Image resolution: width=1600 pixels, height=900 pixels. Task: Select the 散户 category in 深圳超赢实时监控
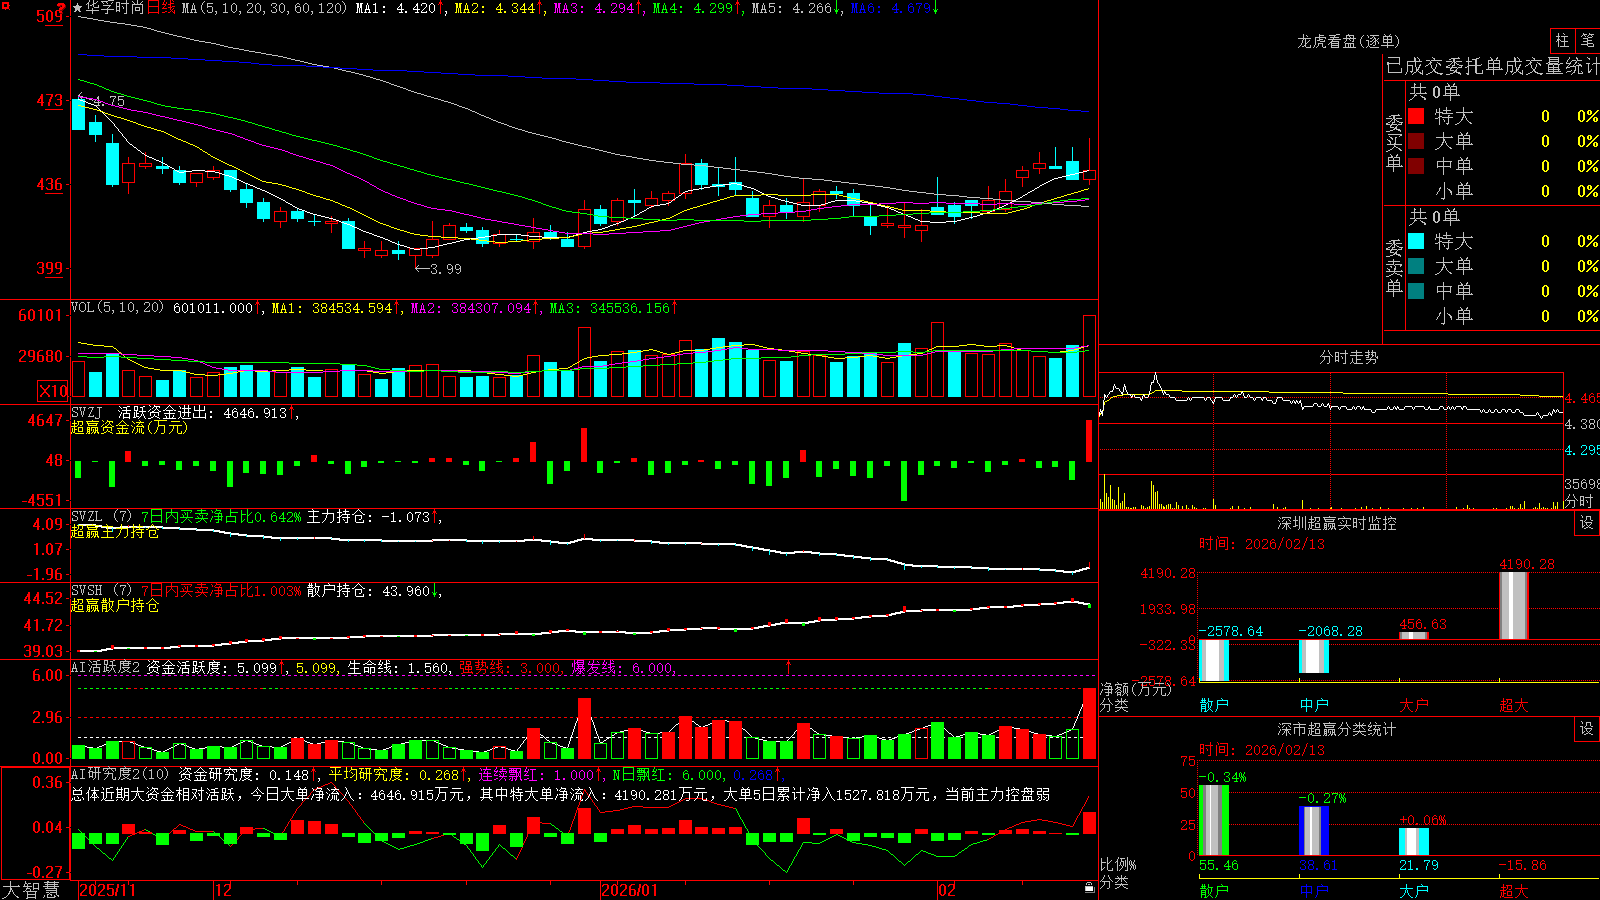pos(1214,705)
